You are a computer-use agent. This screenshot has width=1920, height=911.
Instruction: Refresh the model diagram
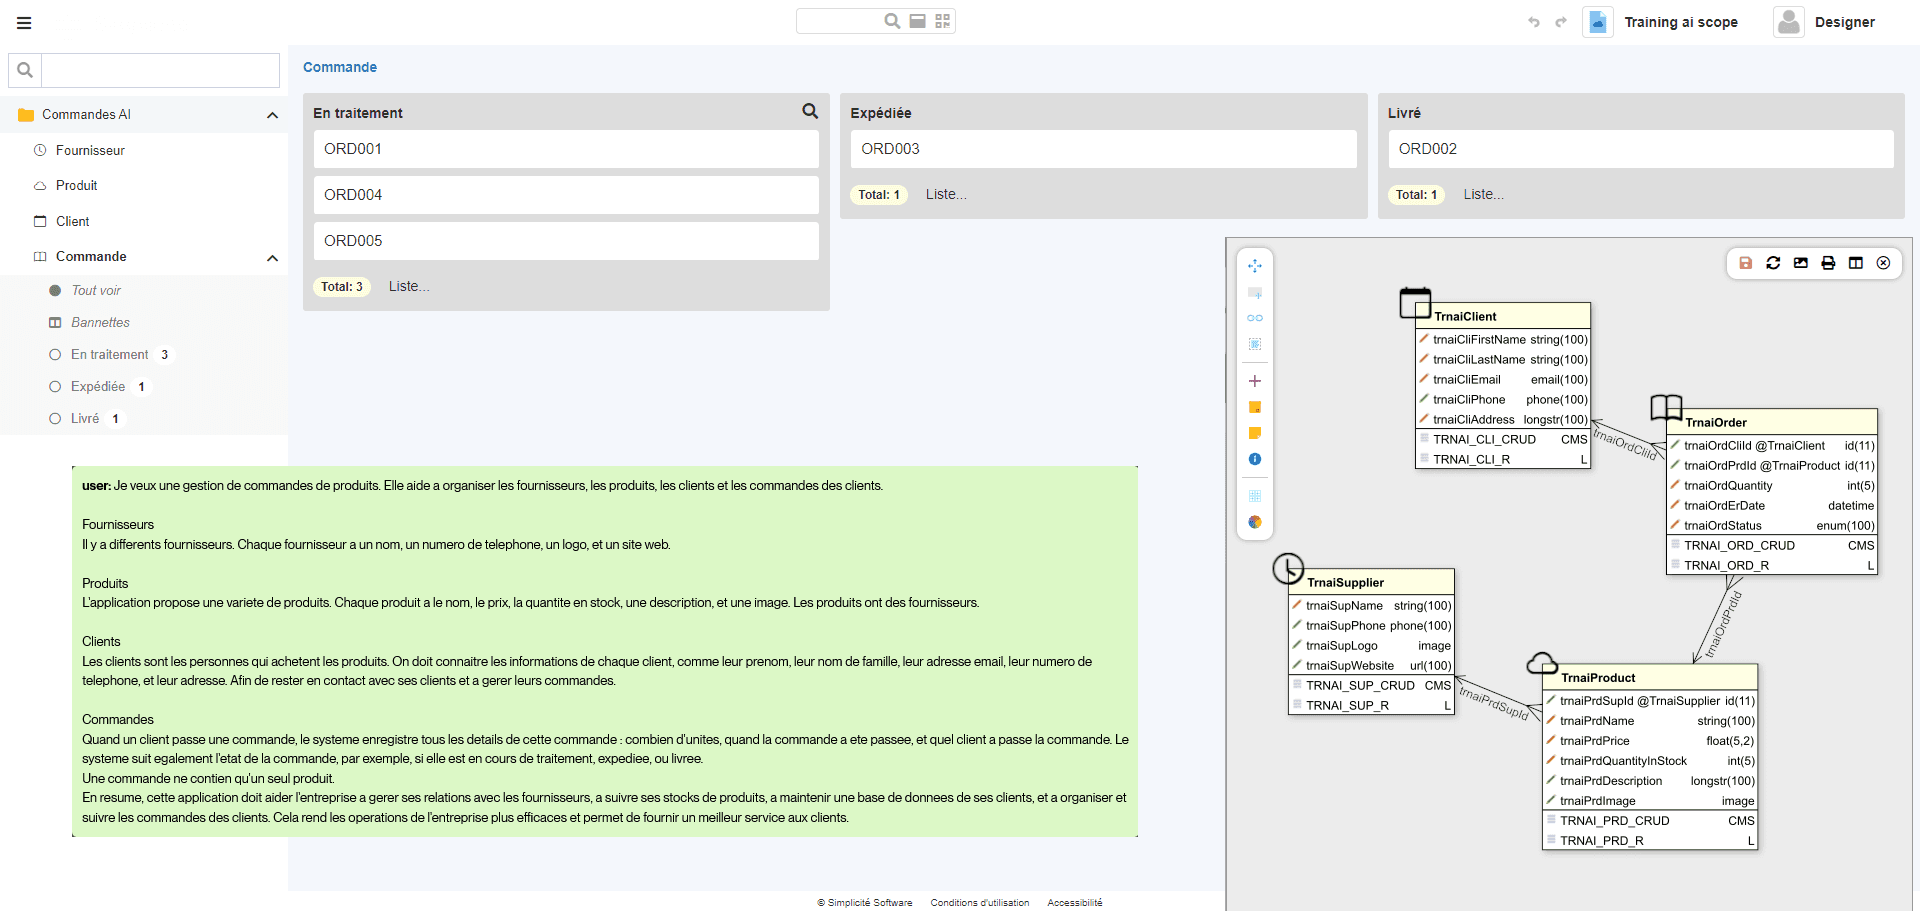click(1773, 263)
